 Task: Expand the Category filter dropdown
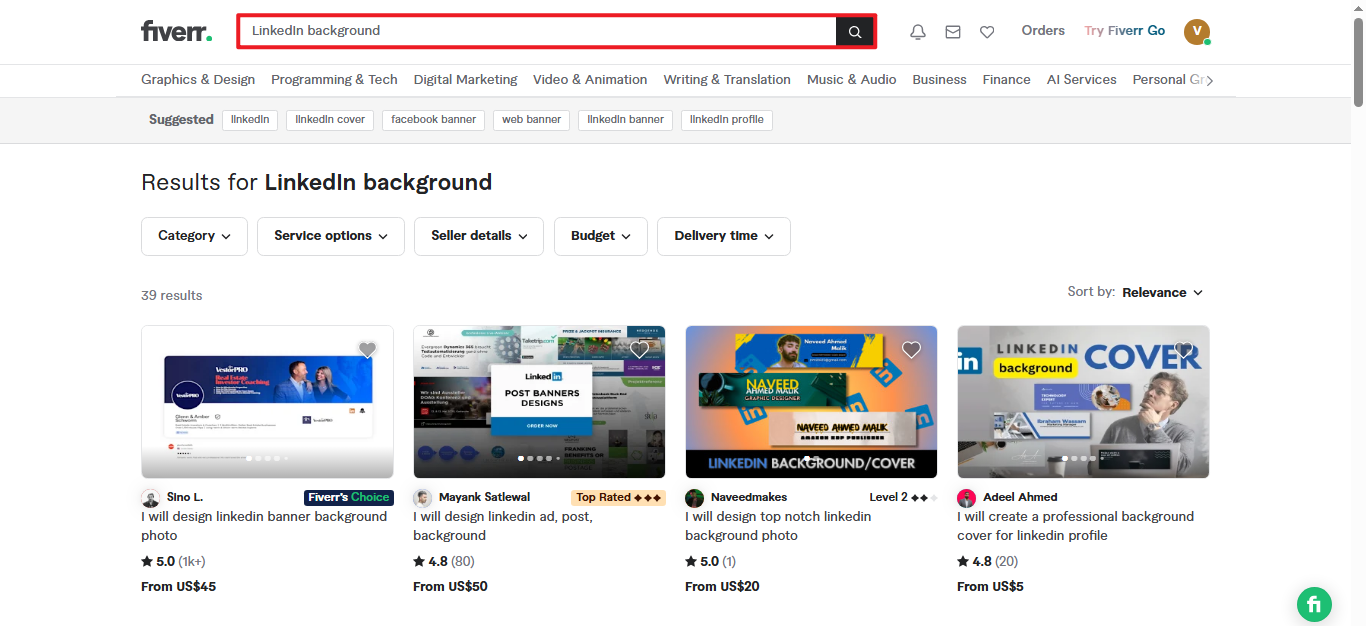tap(194, 236)
